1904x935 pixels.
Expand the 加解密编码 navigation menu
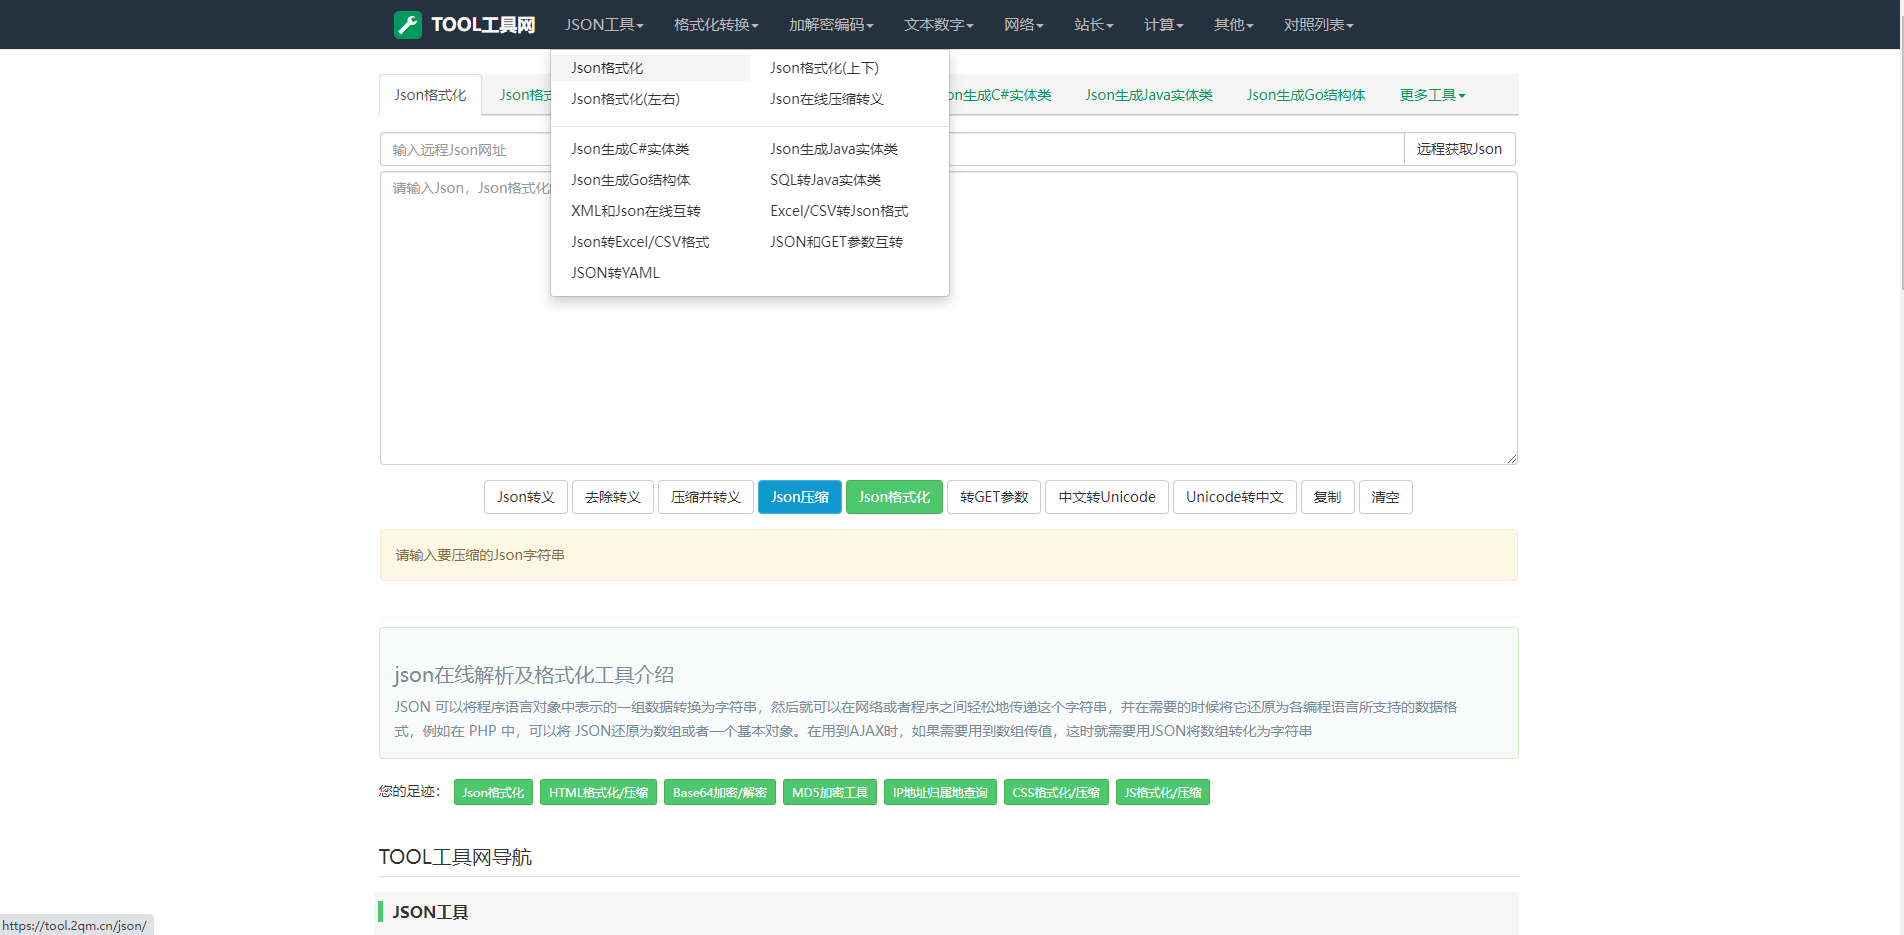[x=831, y=25]
